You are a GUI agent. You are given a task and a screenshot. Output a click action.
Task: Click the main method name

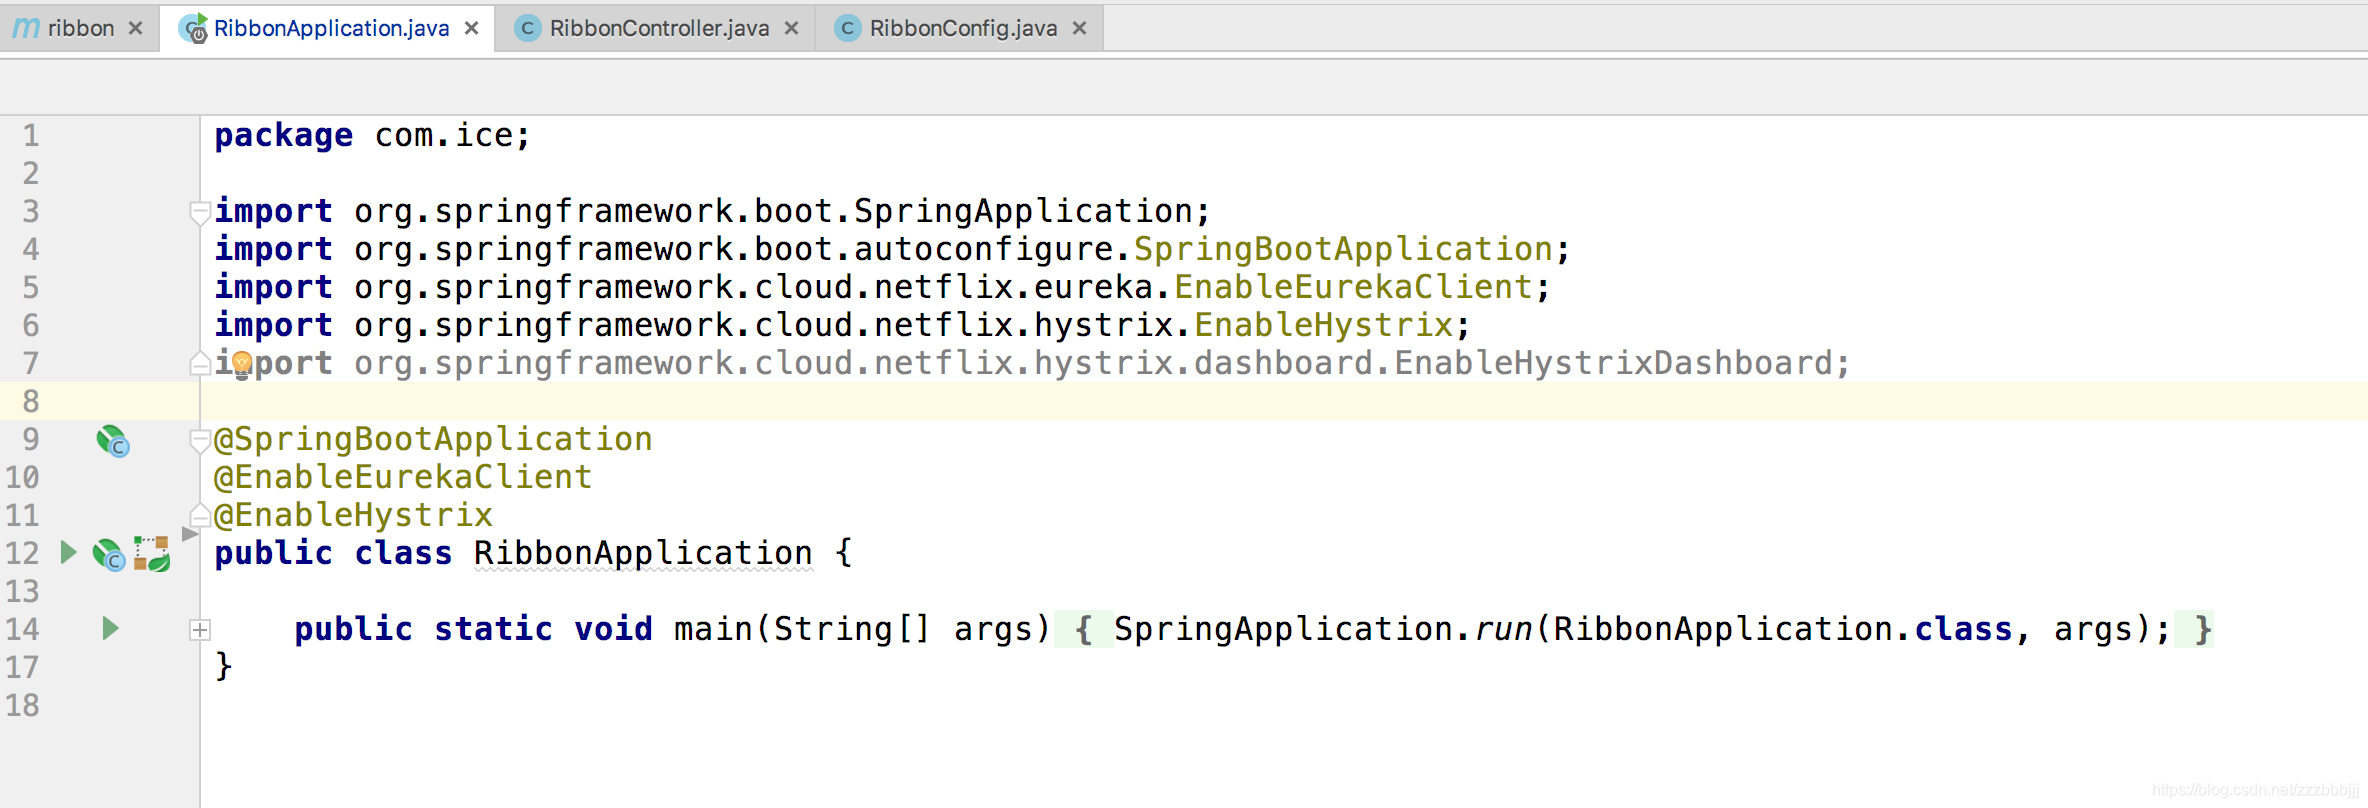[x=713, y=629]
